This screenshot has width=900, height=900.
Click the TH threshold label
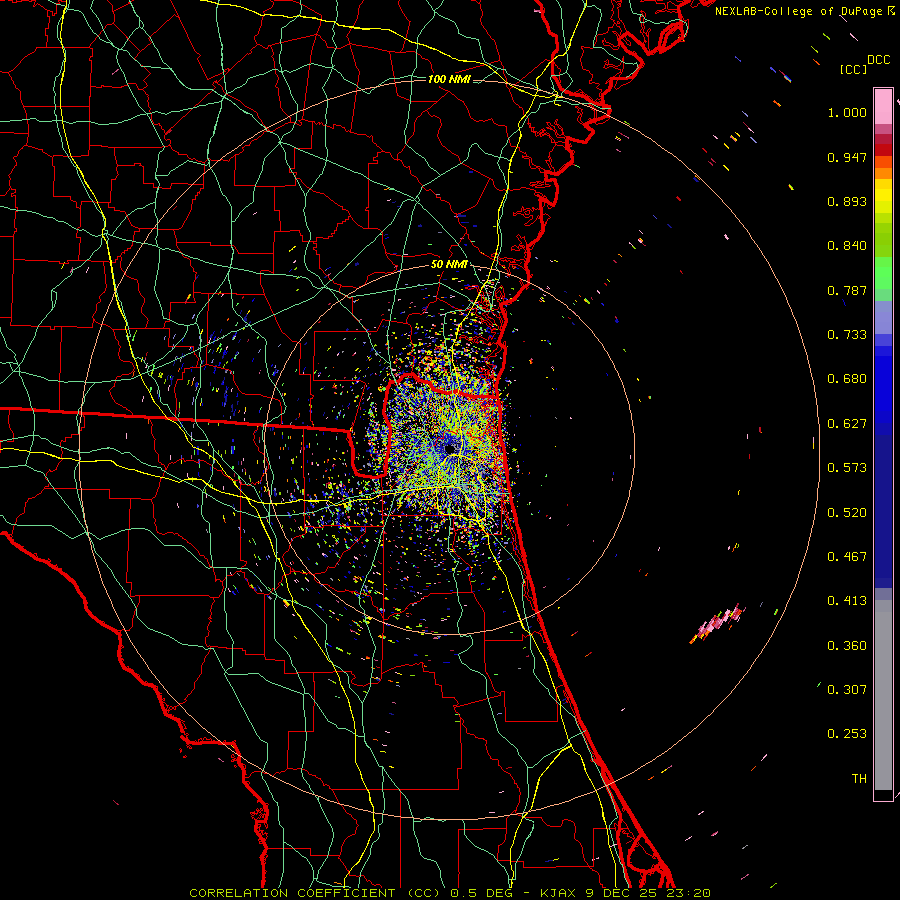[x=859, y=779]
